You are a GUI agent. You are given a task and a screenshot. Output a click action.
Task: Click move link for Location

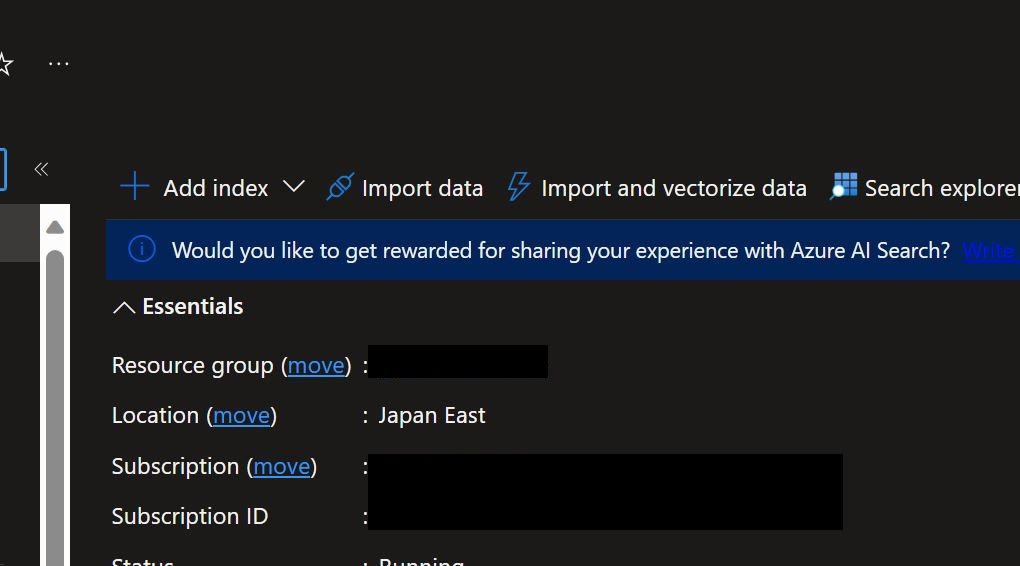241,416
